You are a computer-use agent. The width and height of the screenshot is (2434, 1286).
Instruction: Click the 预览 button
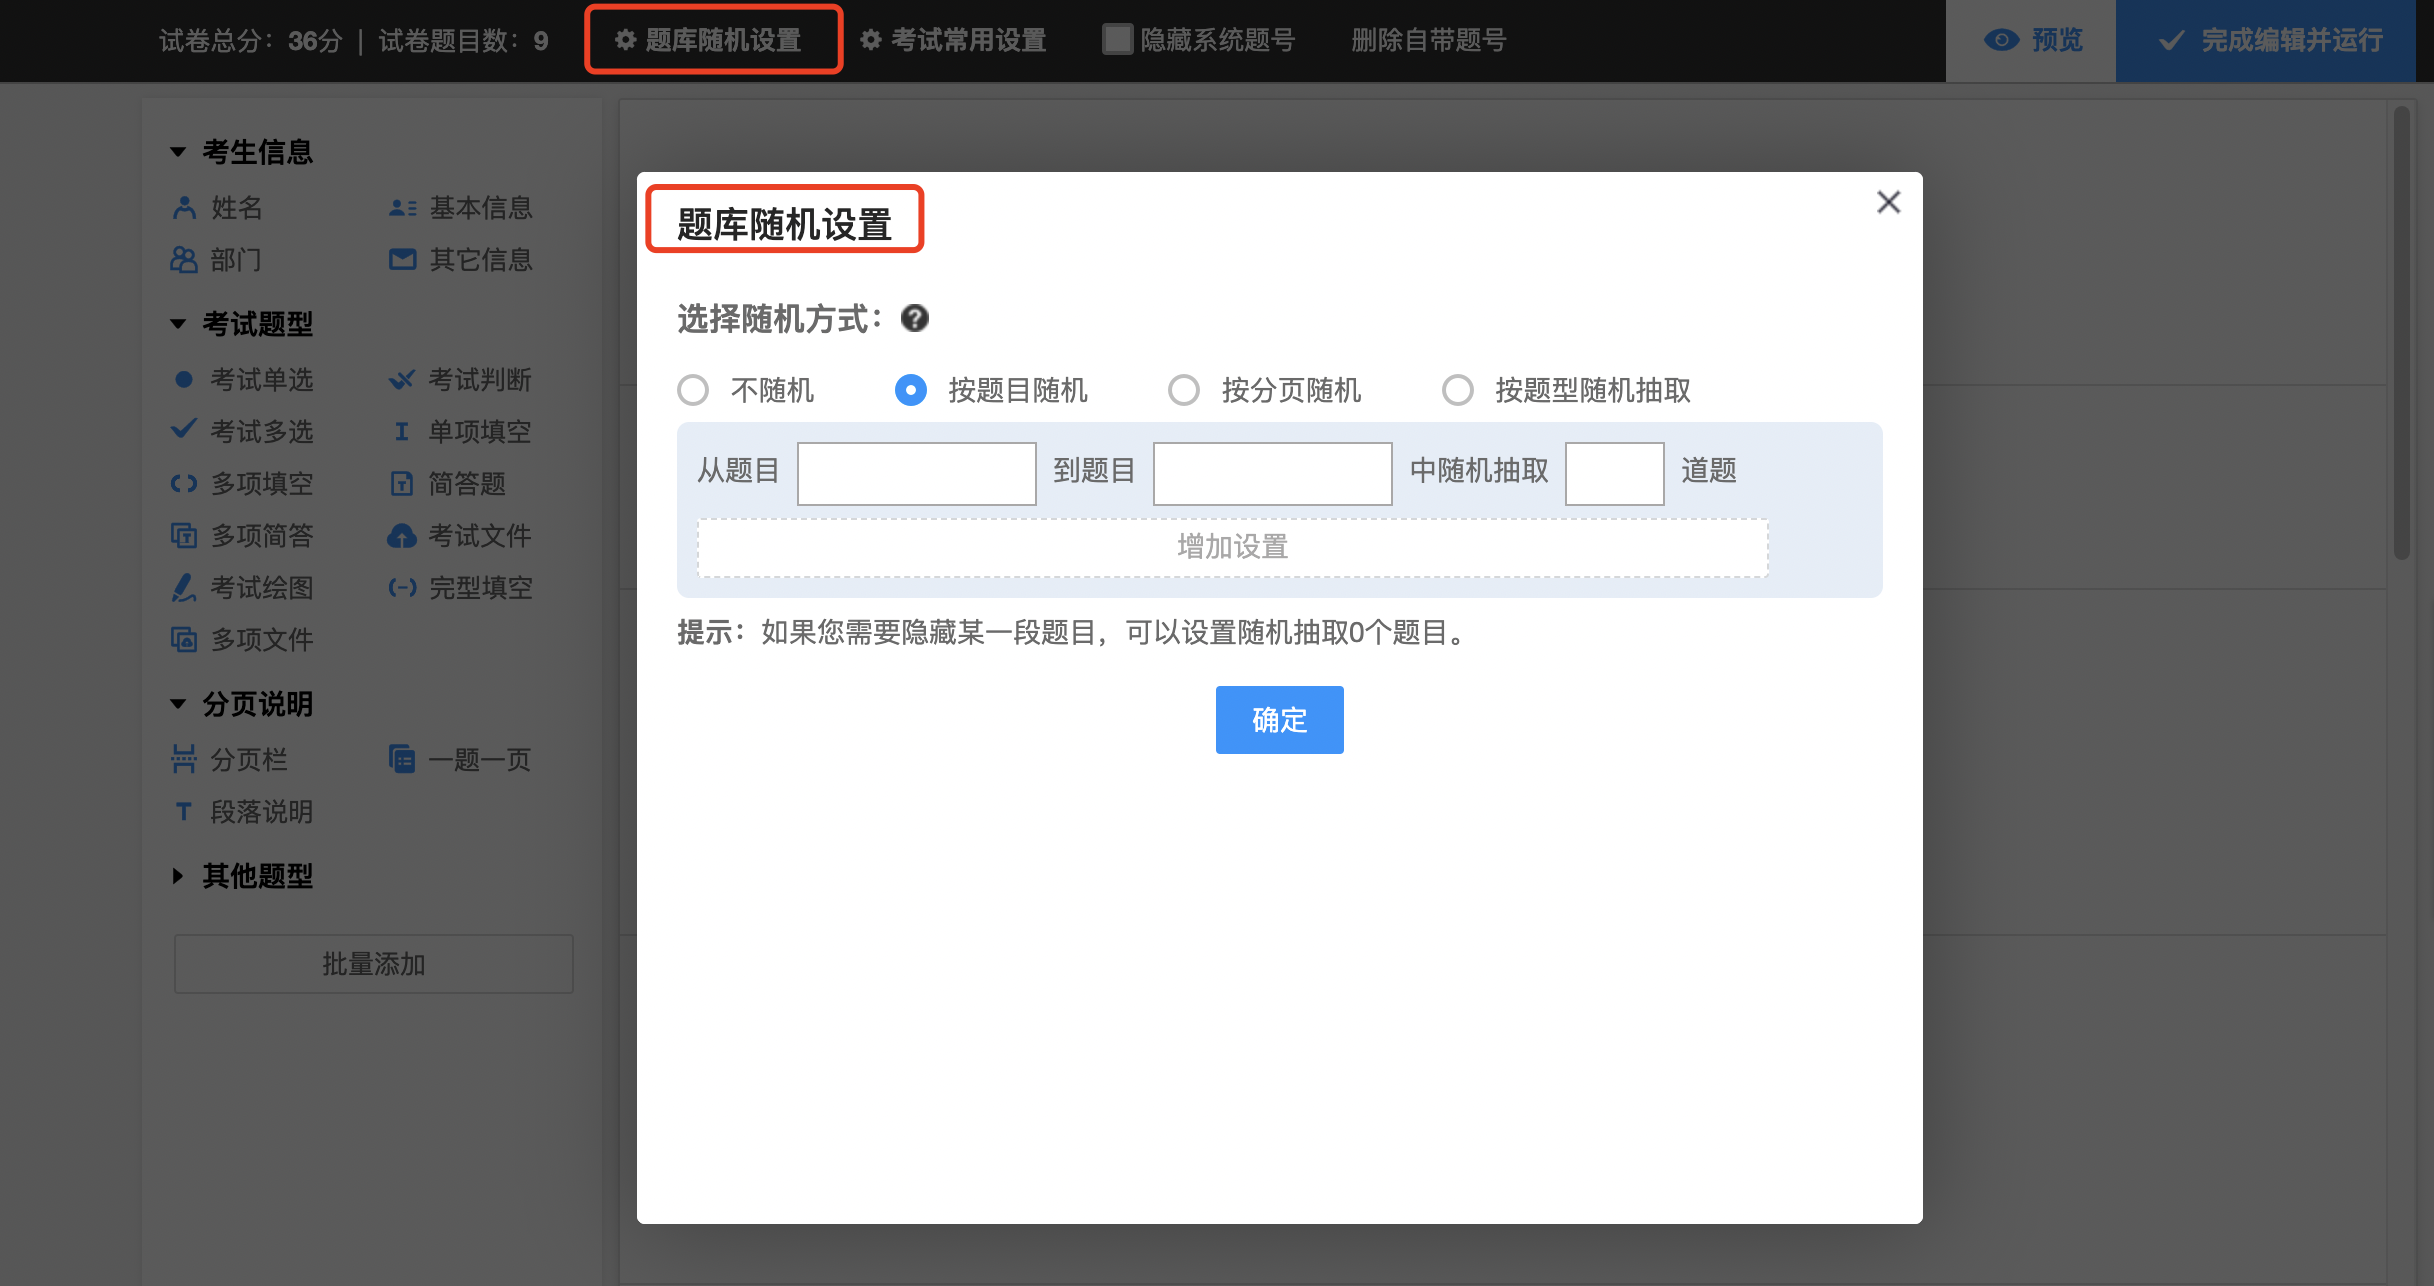pyautogui.click(x=2031, y=40)
